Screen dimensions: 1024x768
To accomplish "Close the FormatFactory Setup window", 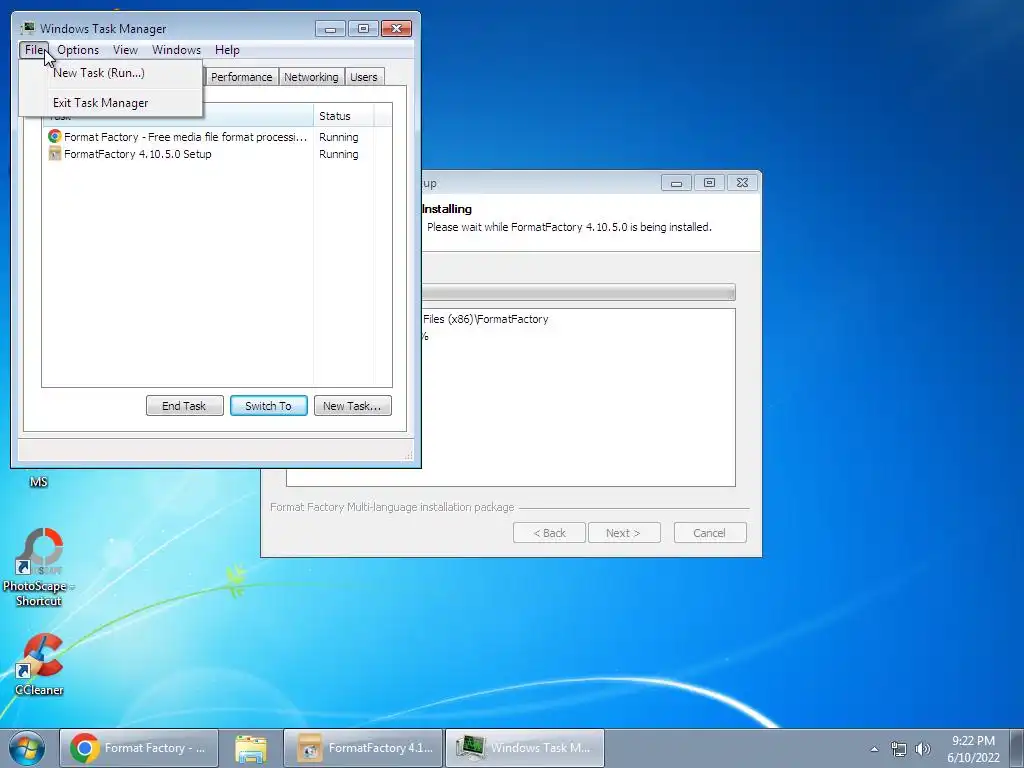I will point(742,183).
